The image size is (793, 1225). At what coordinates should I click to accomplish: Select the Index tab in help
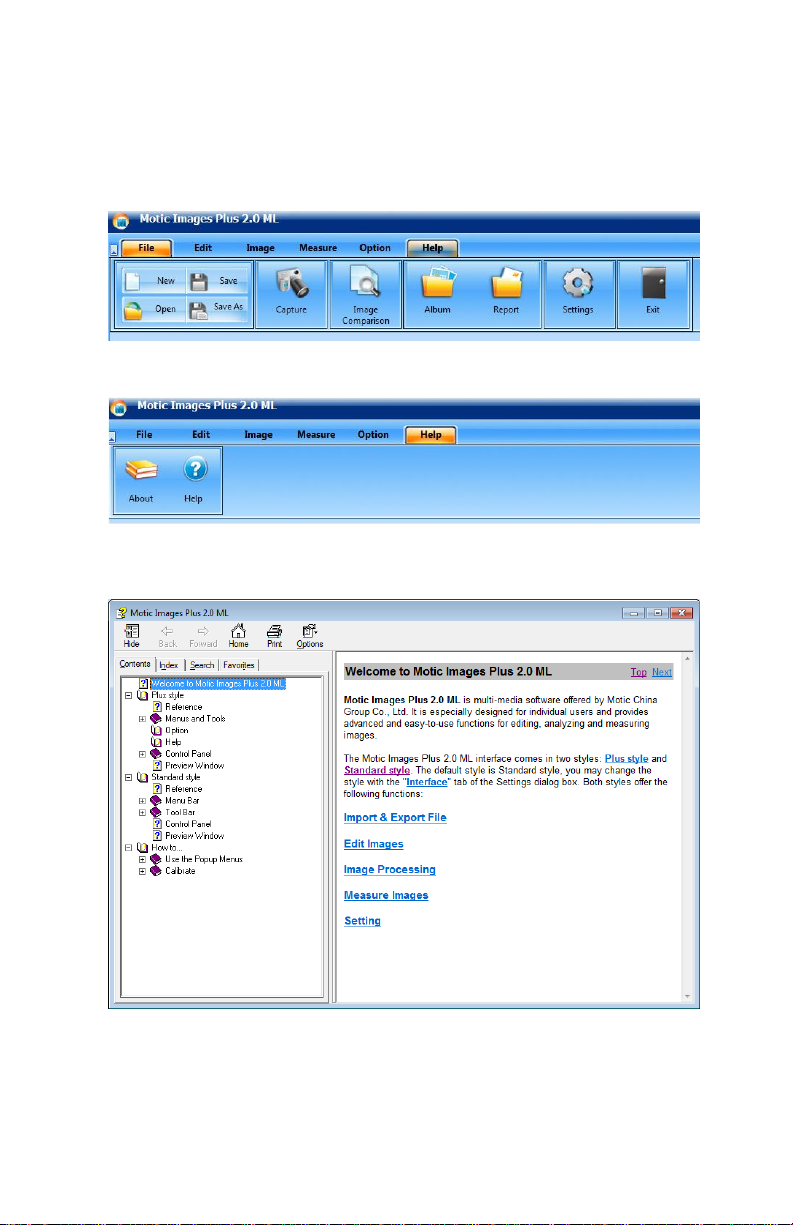(x=170, y=665)
